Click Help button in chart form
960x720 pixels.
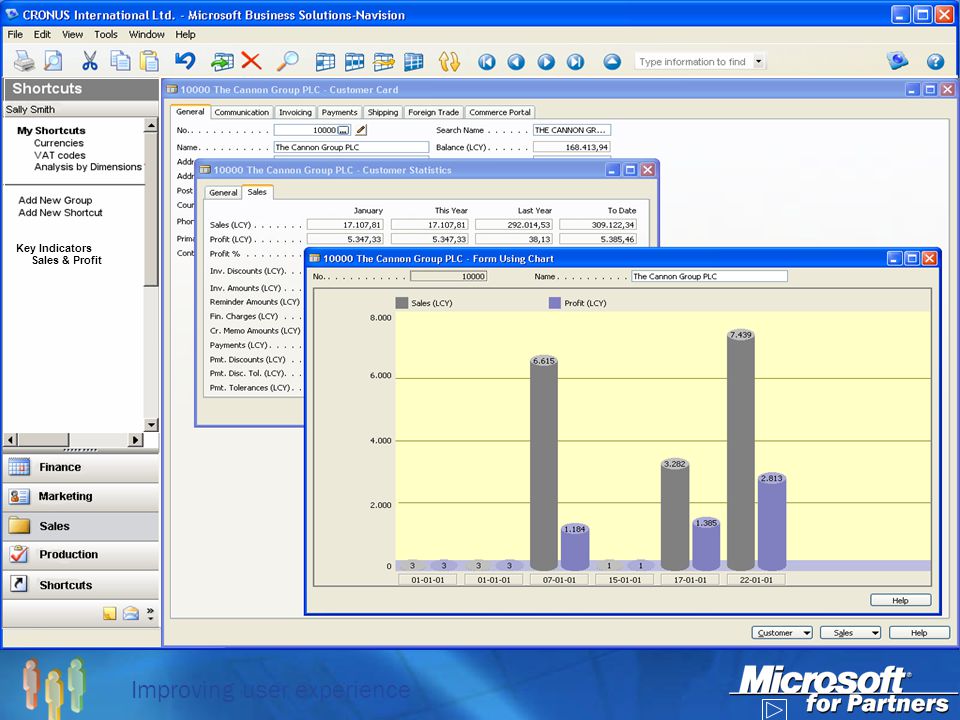(x=900, y=600)
